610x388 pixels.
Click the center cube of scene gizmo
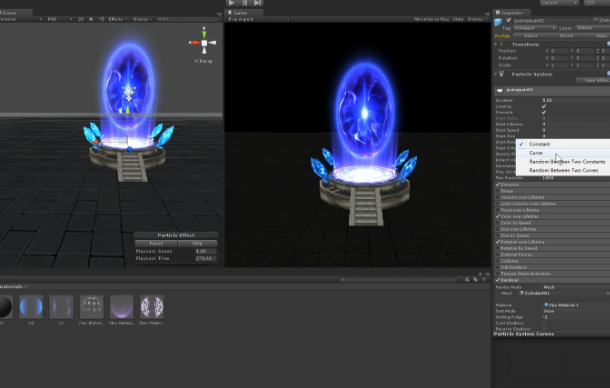[x=204, y=43]
